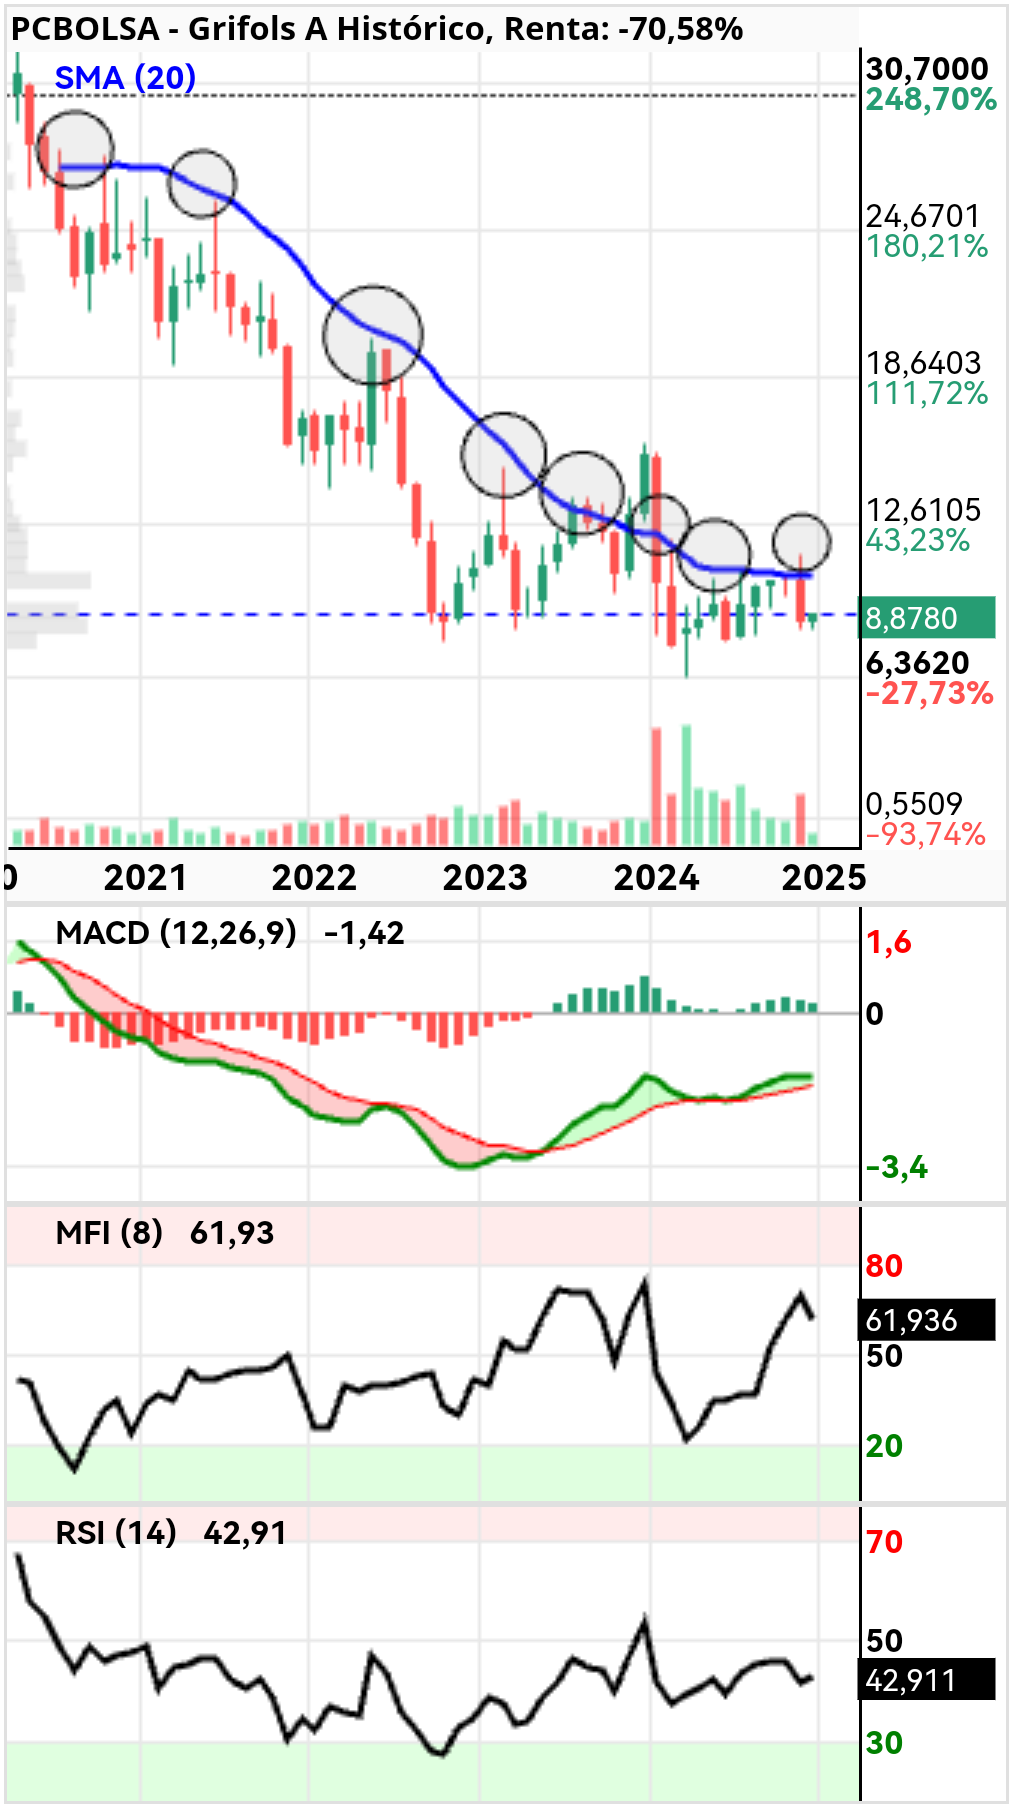Select the MACD -3,4 lower scale value
The height and width of the screenshot is (1808, 1013).
coord(896,1167)
